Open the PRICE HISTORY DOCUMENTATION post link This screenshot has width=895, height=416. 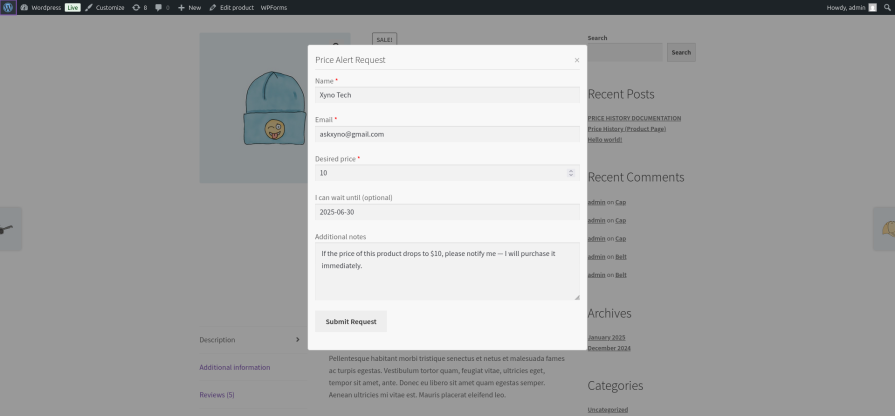(634, 118)
